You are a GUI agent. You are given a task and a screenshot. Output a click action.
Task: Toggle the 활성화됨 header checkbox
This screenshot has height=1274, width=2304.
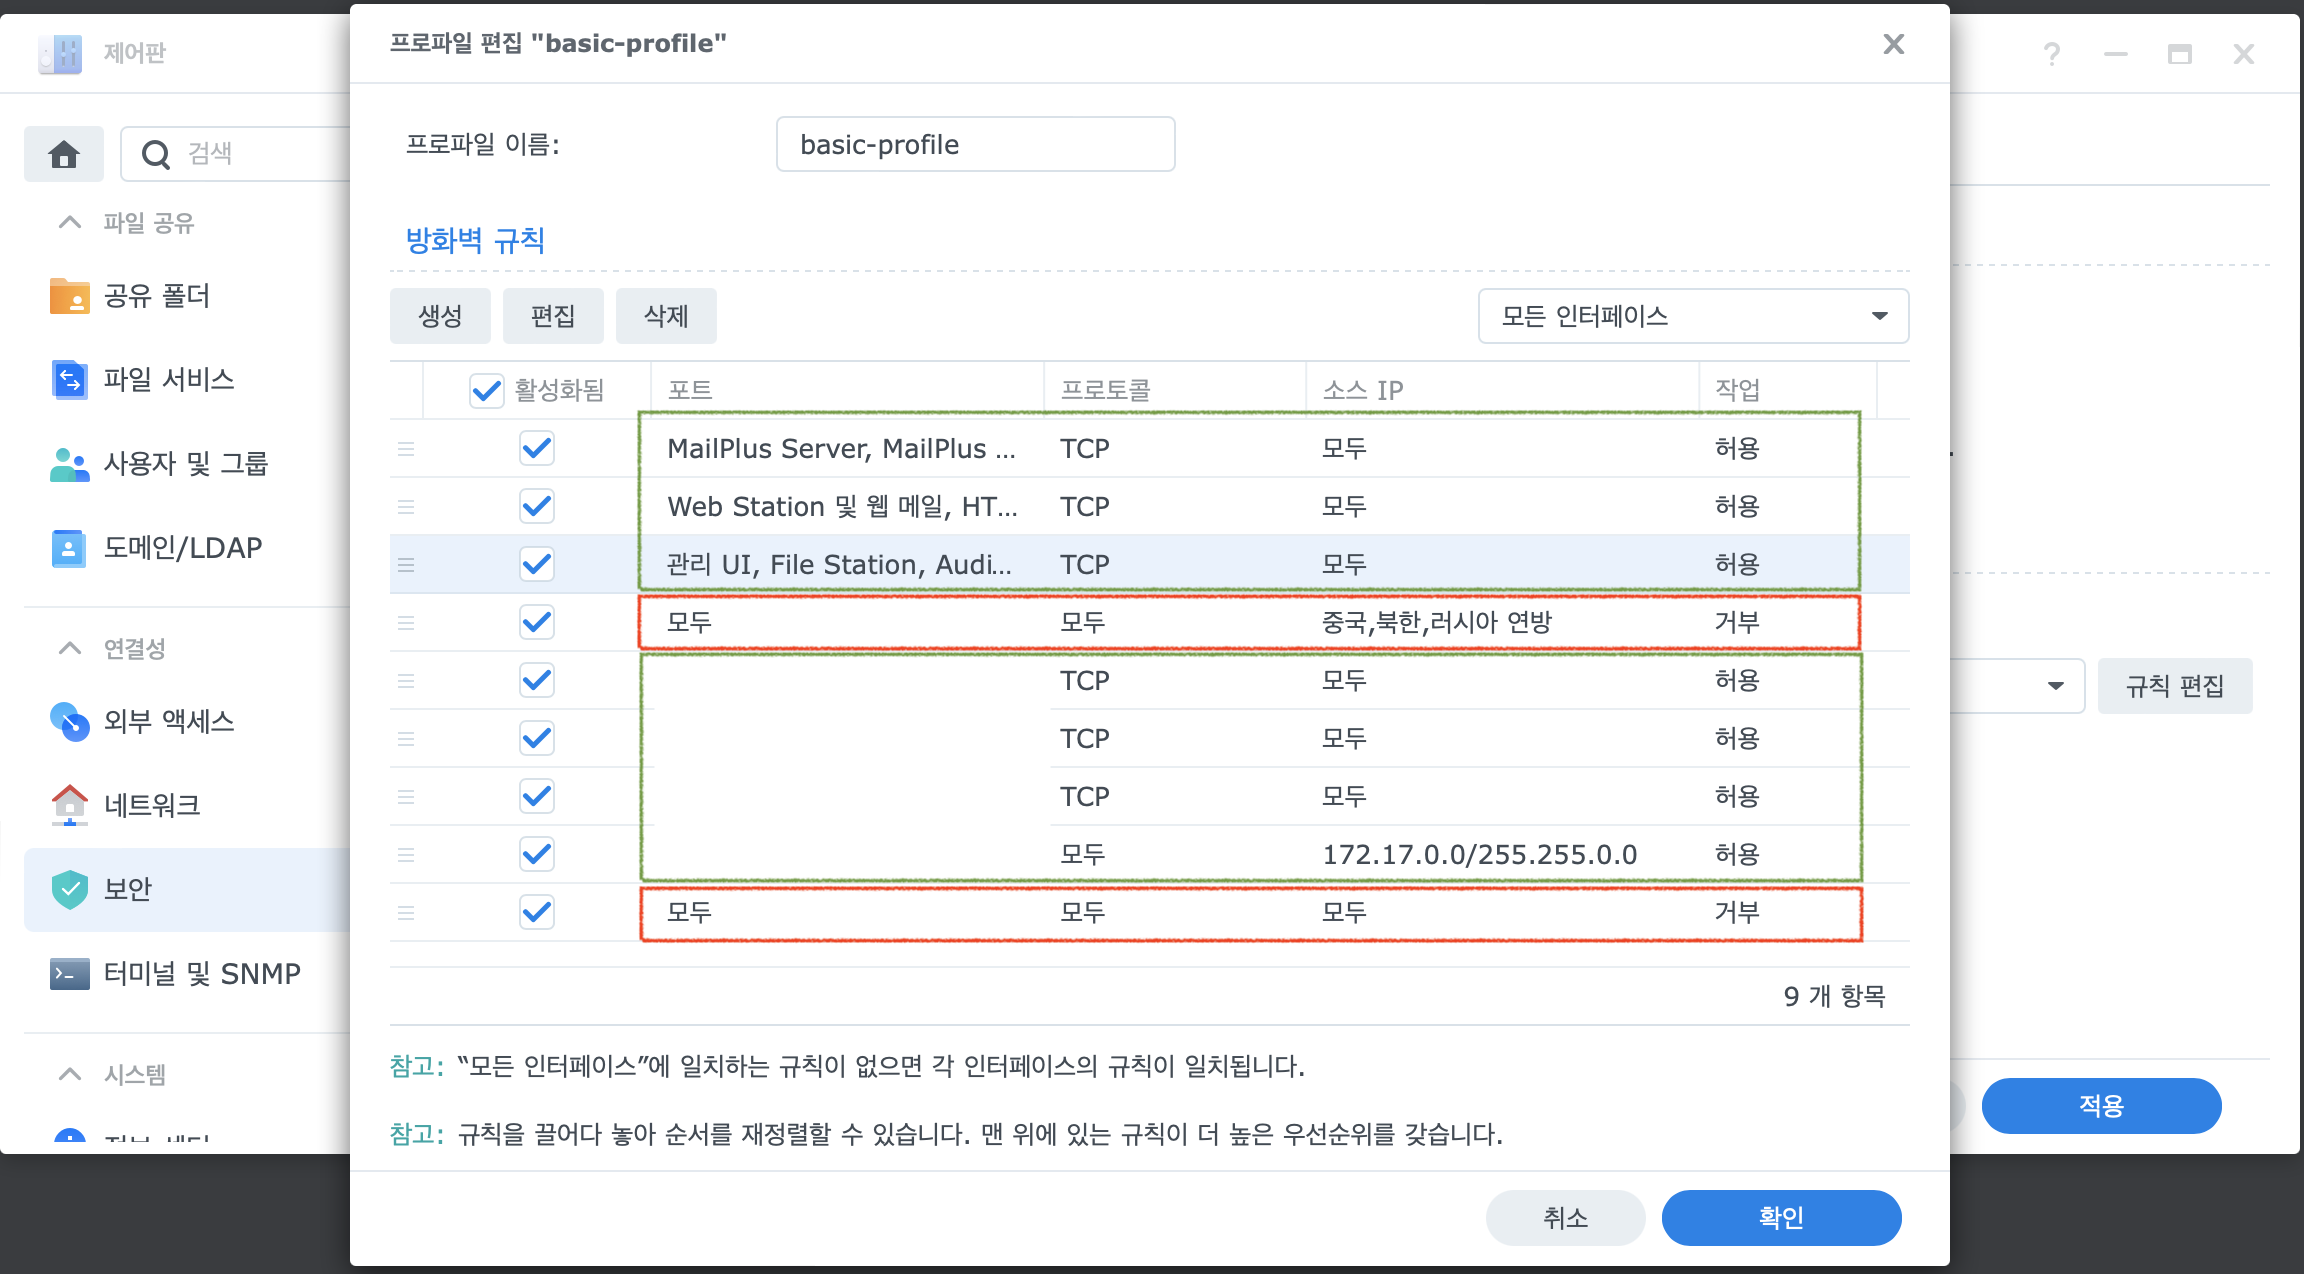[x=487, y=390]
